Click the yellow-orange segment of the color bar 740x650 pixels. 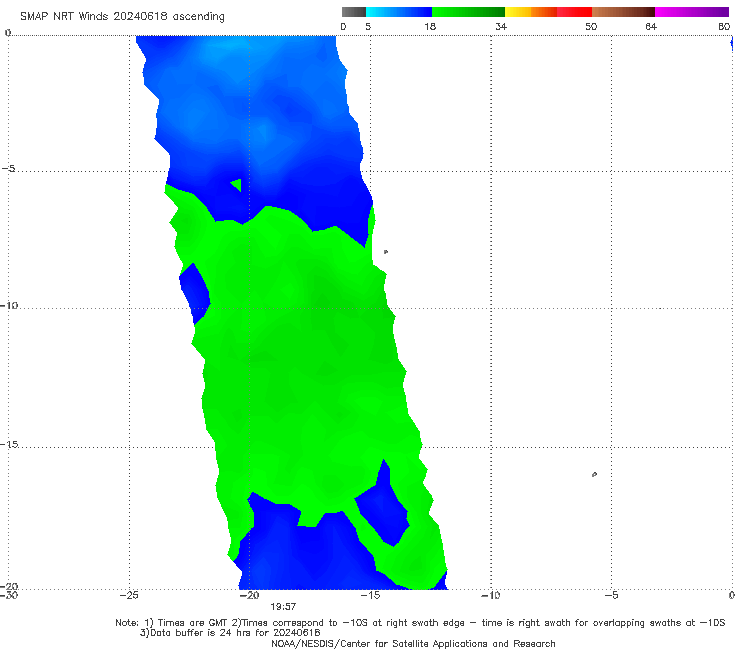(531, 12)
